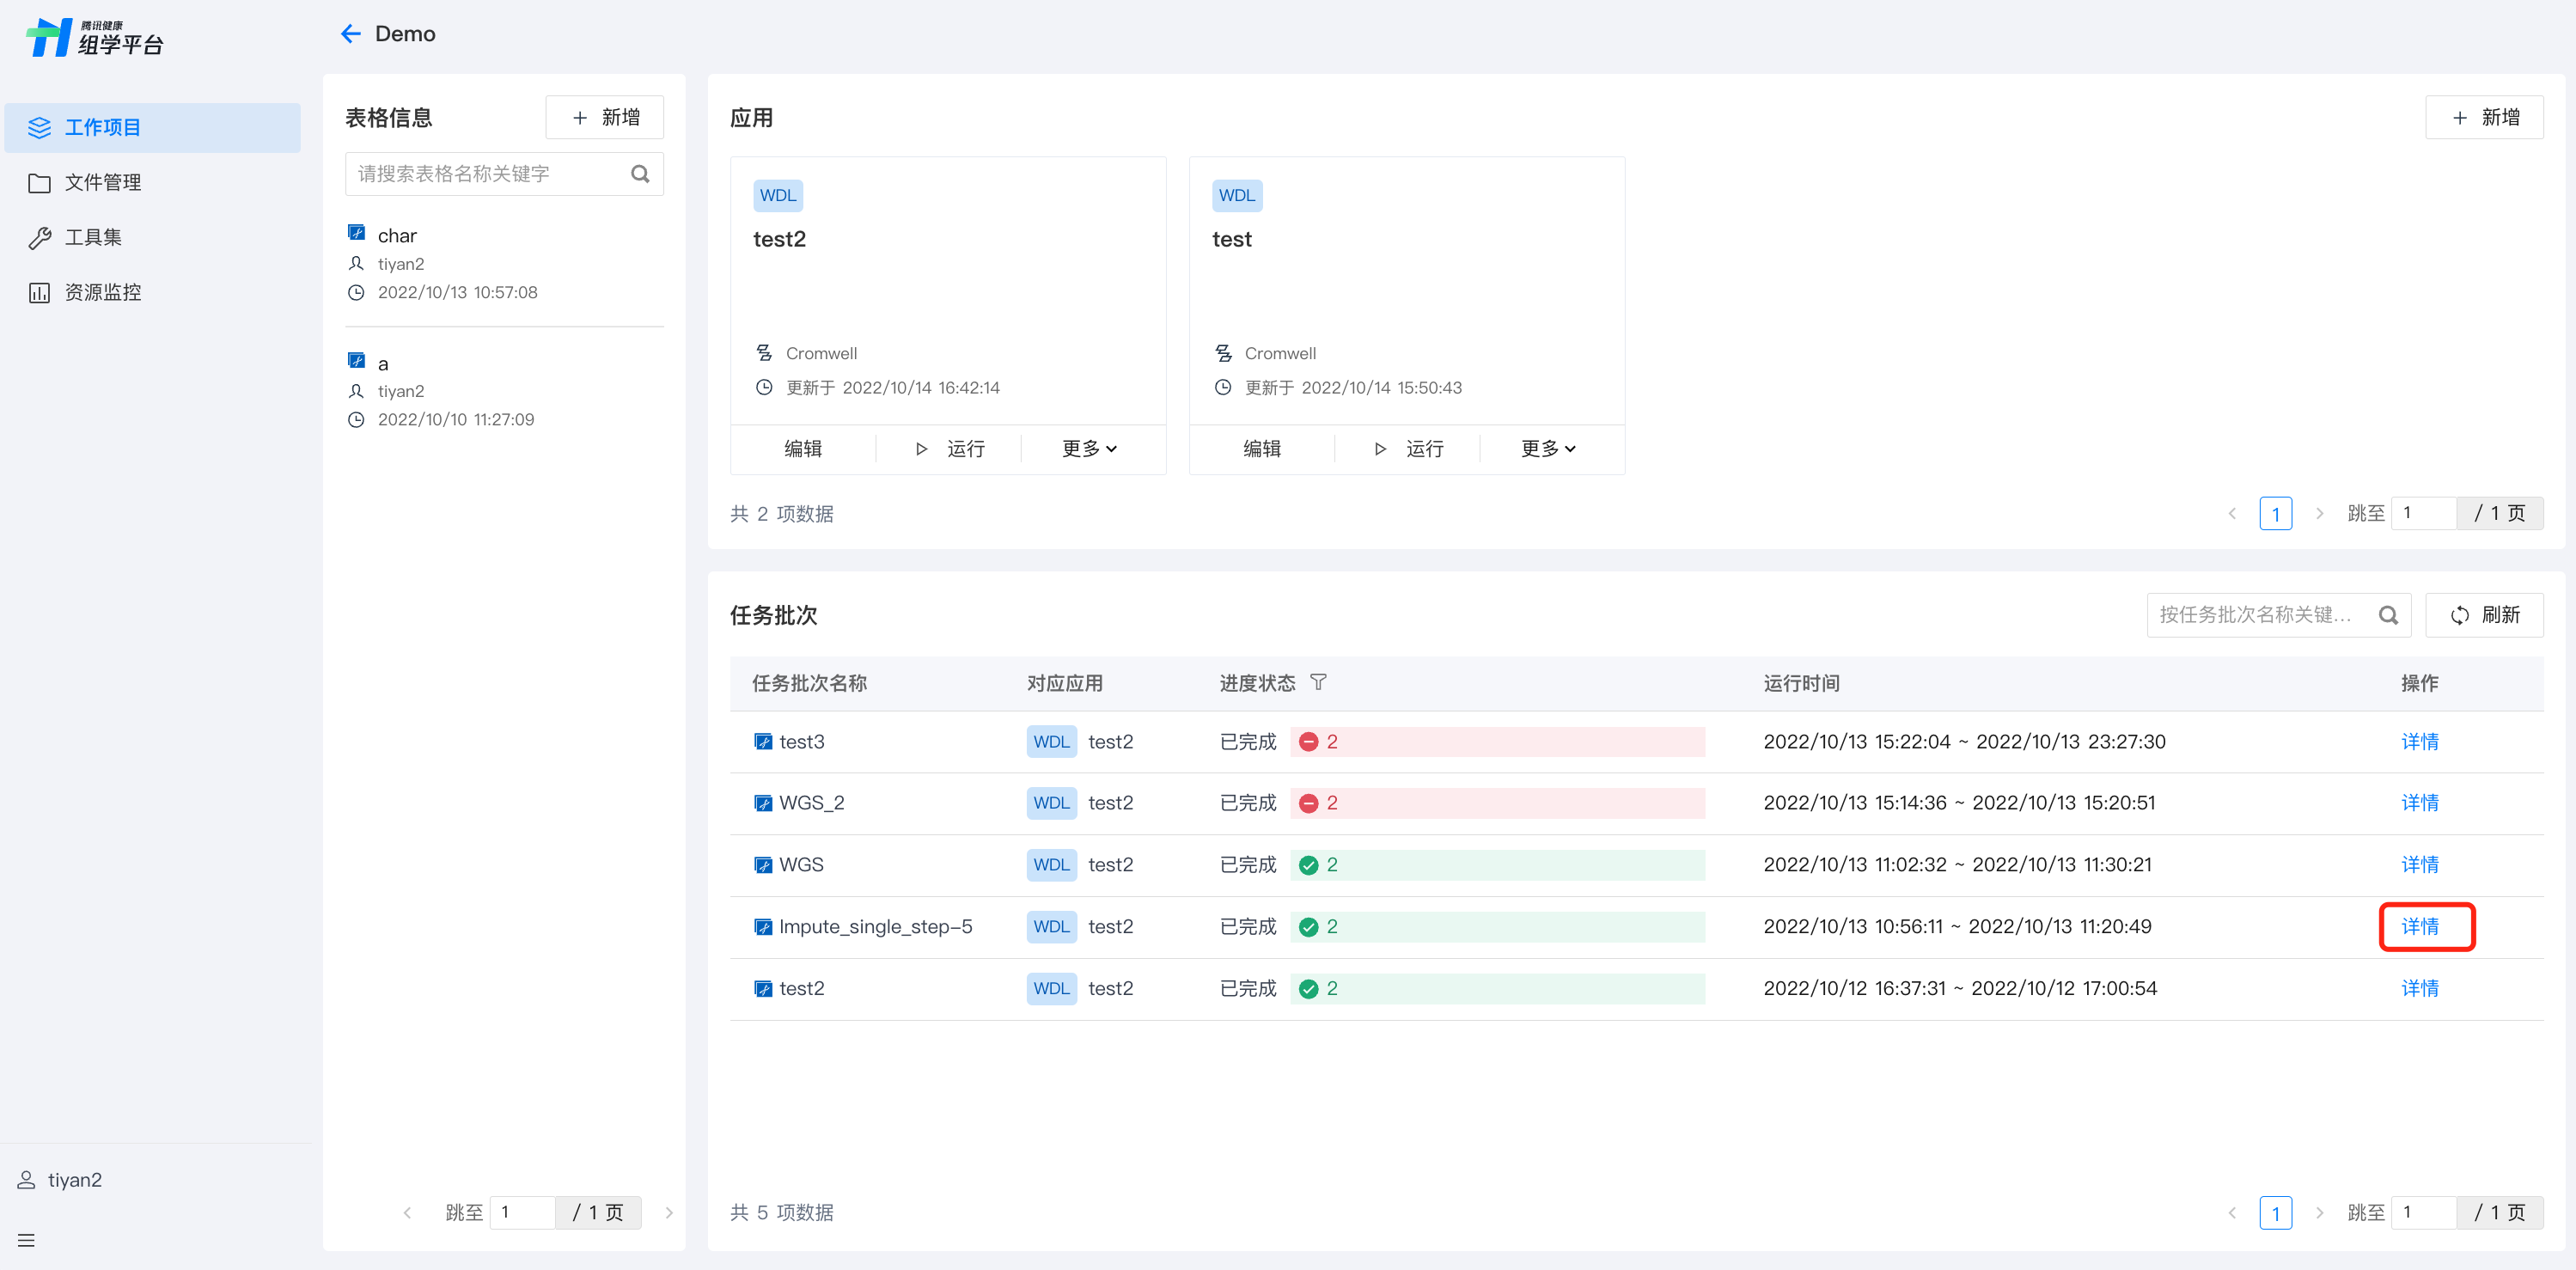The image size is (2576, 1270).
Task: Click the progress status filter icon
Action: click(x=1318, y=682)
